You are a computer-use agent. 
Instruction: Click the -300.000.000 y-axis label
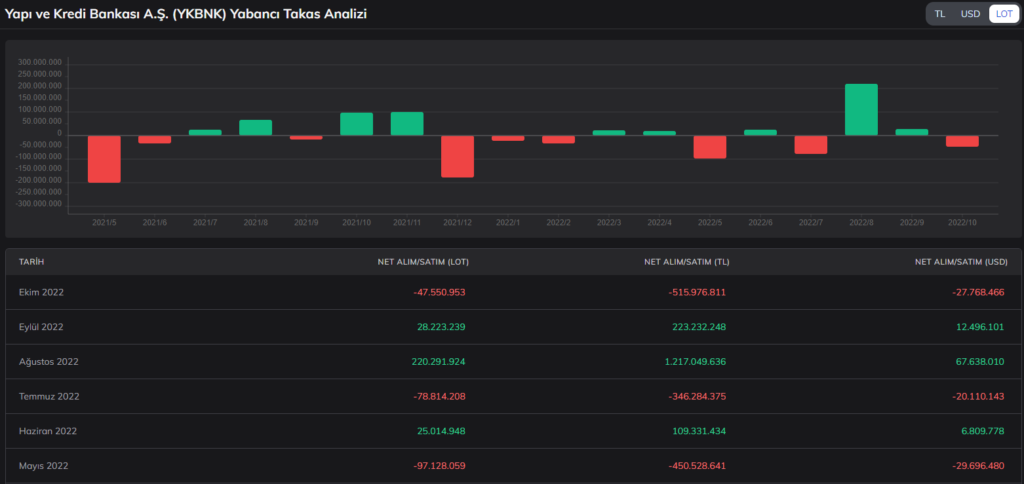click(39, 204)
